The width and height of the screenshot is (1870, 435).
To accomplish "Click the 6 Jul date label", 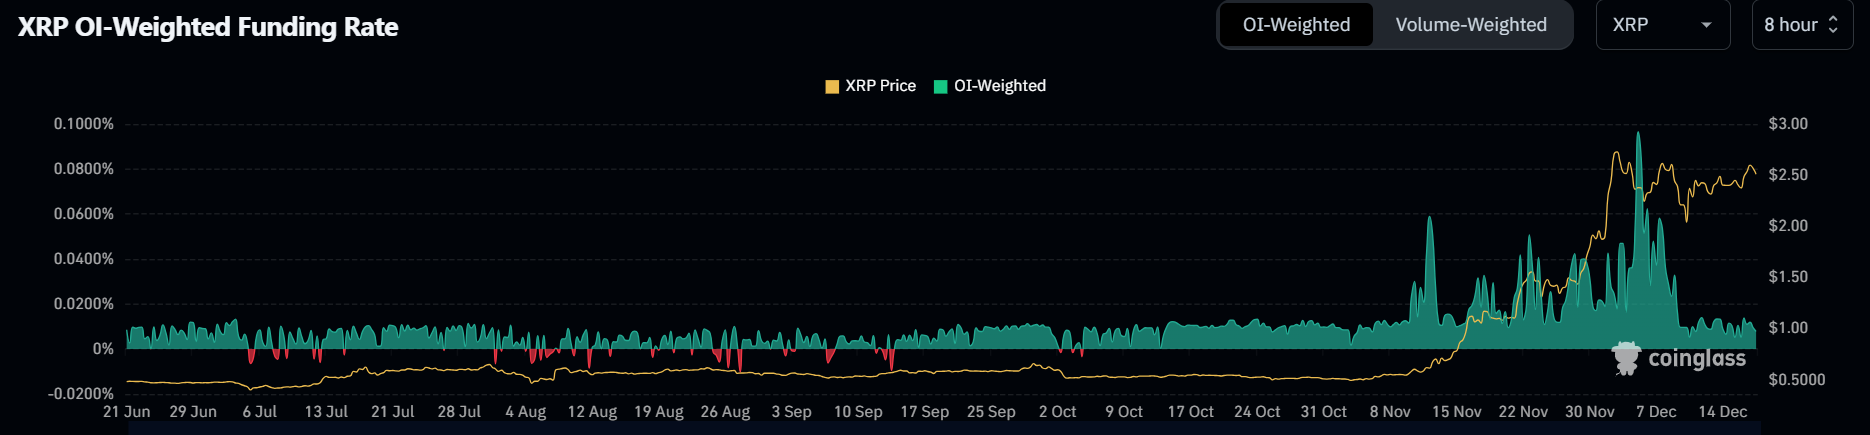I will tap(260, 412).
